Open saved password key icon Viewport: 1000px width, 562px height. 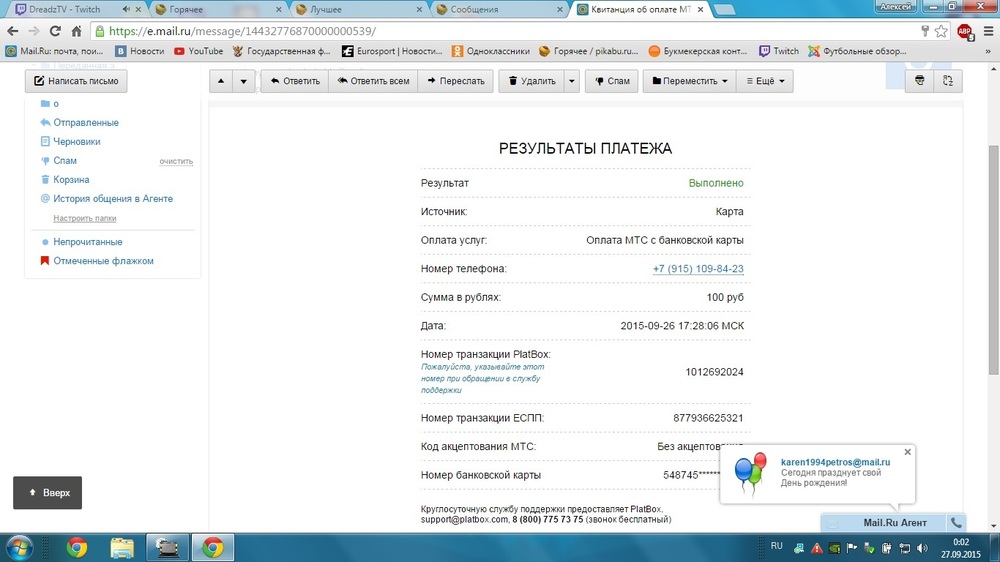(925, 31)
